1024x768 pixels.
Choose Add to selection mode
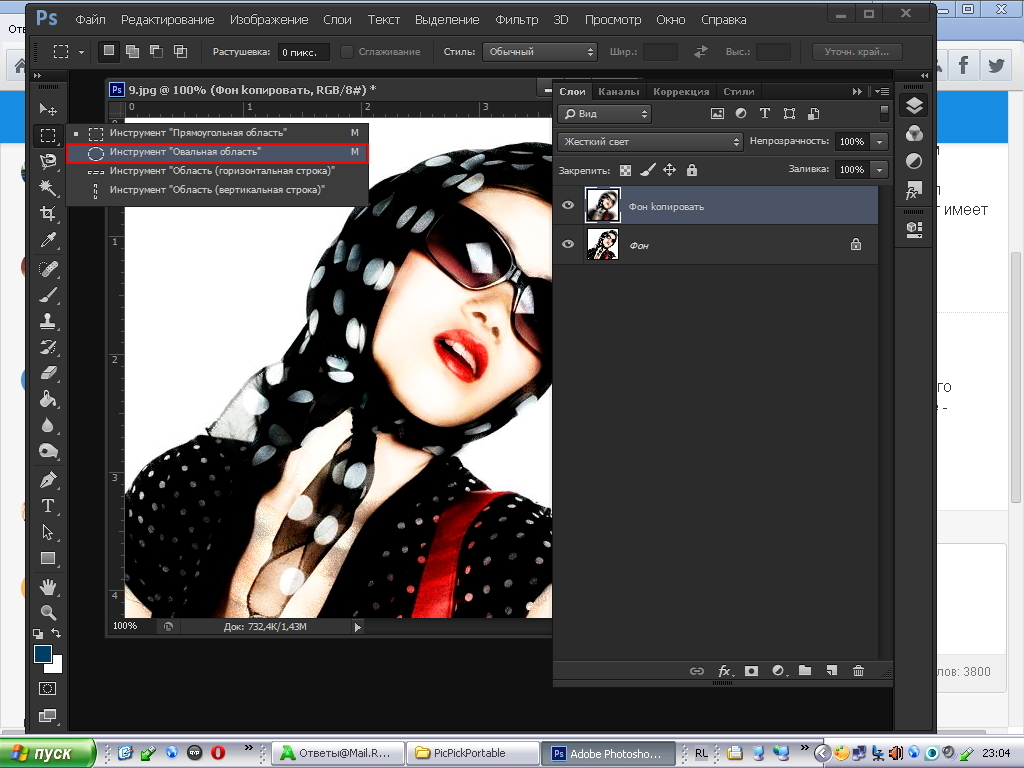pos(133,51)
